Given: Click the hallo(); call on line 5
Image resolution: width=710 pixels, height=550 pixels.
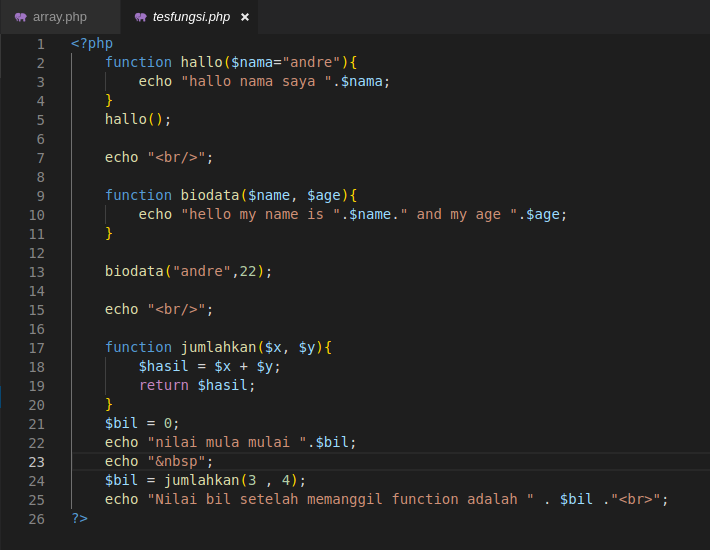Looking at the screenshot, I should [138, 120].
